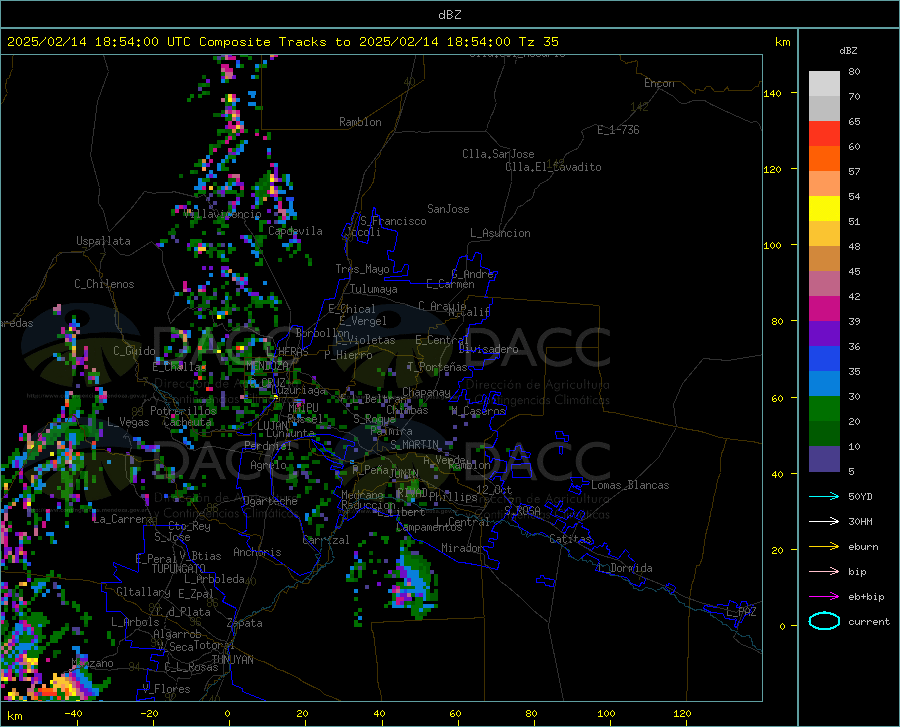
Task: Select the yellow 54 dBZ color swatch
Action: pos(824,208)
